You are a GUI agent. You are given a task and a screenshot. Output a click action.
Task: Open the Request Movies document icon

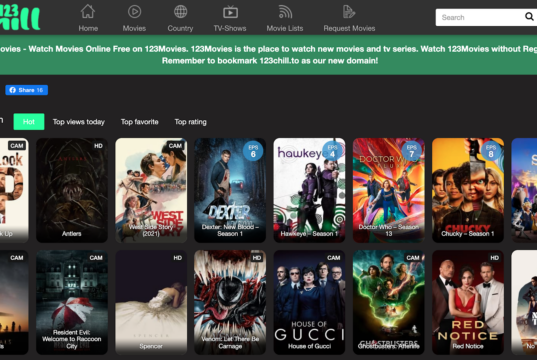click(x=349, y=12)
